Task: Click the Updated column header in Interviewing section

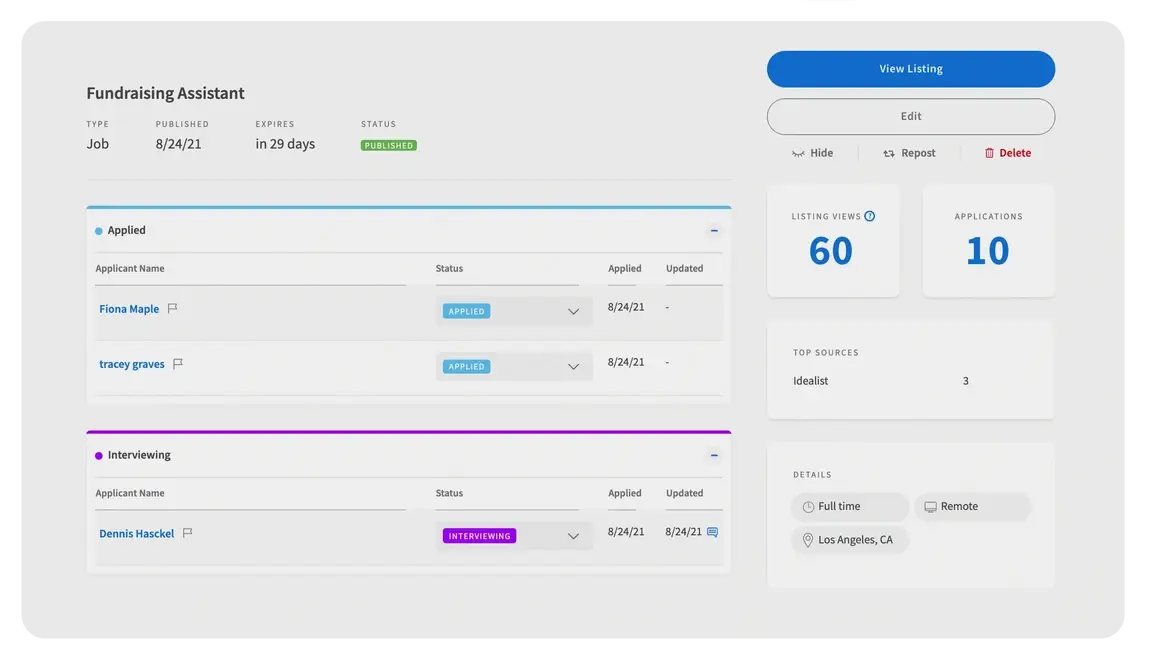Action: [x=684, y=493]
